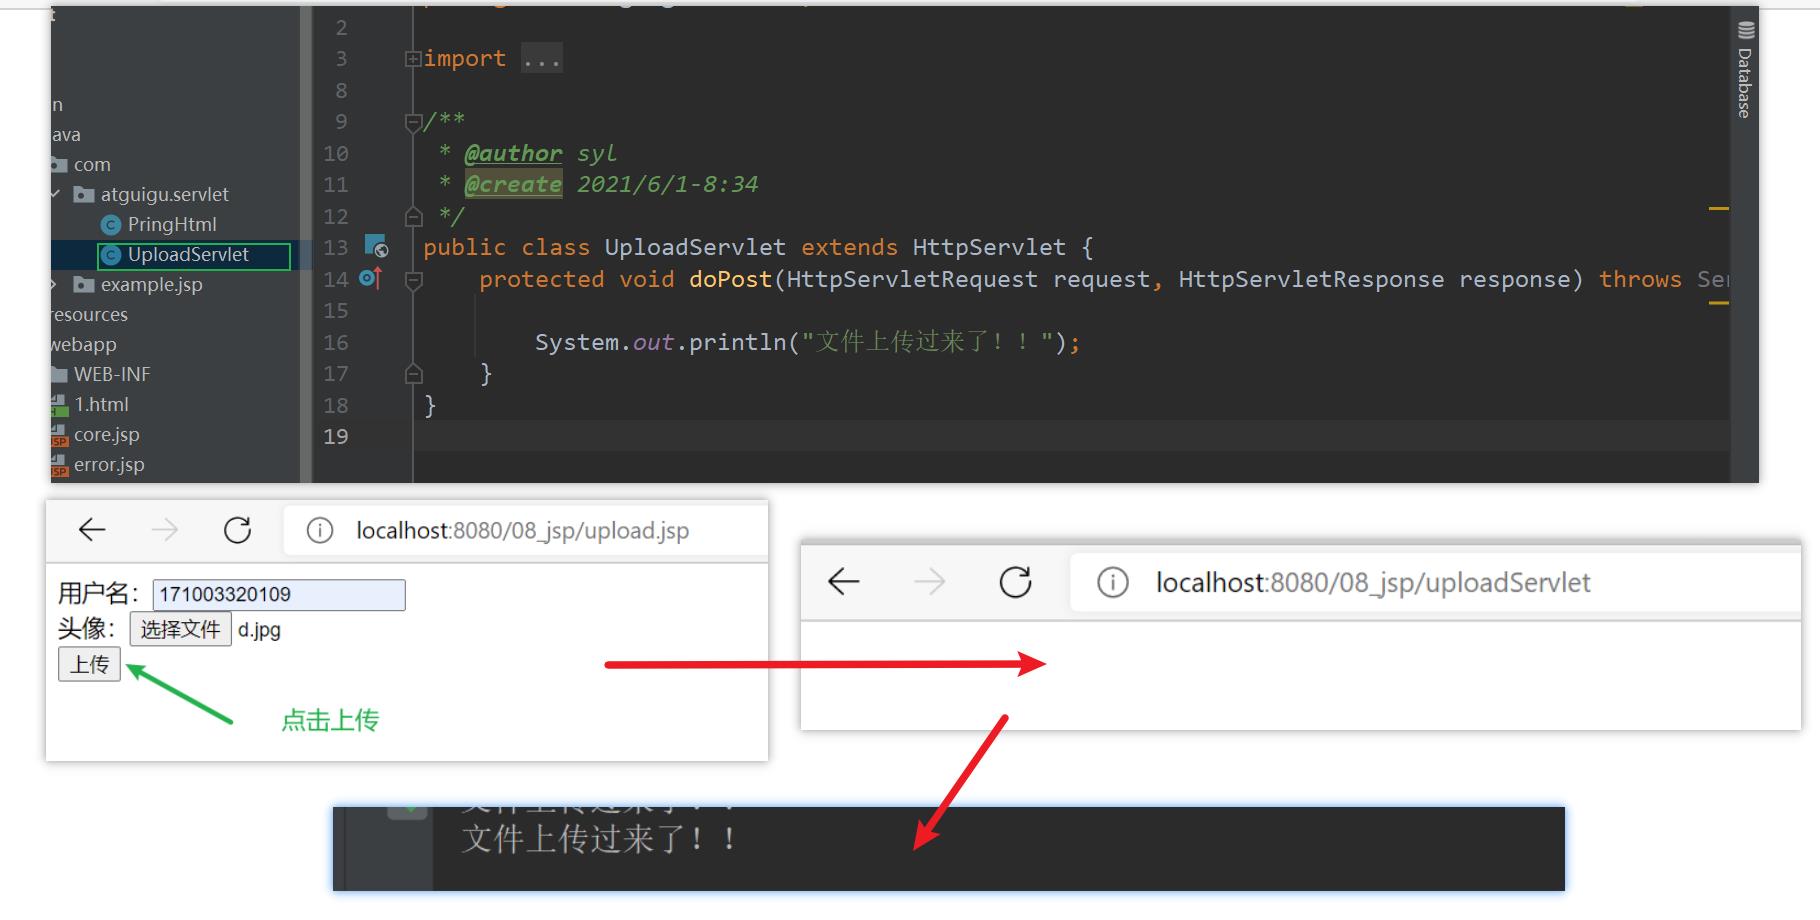Click the localhost:8080/08_jsp/uploadServlet address bar
Viewport: 1820px width, 920px height.
1435,582
